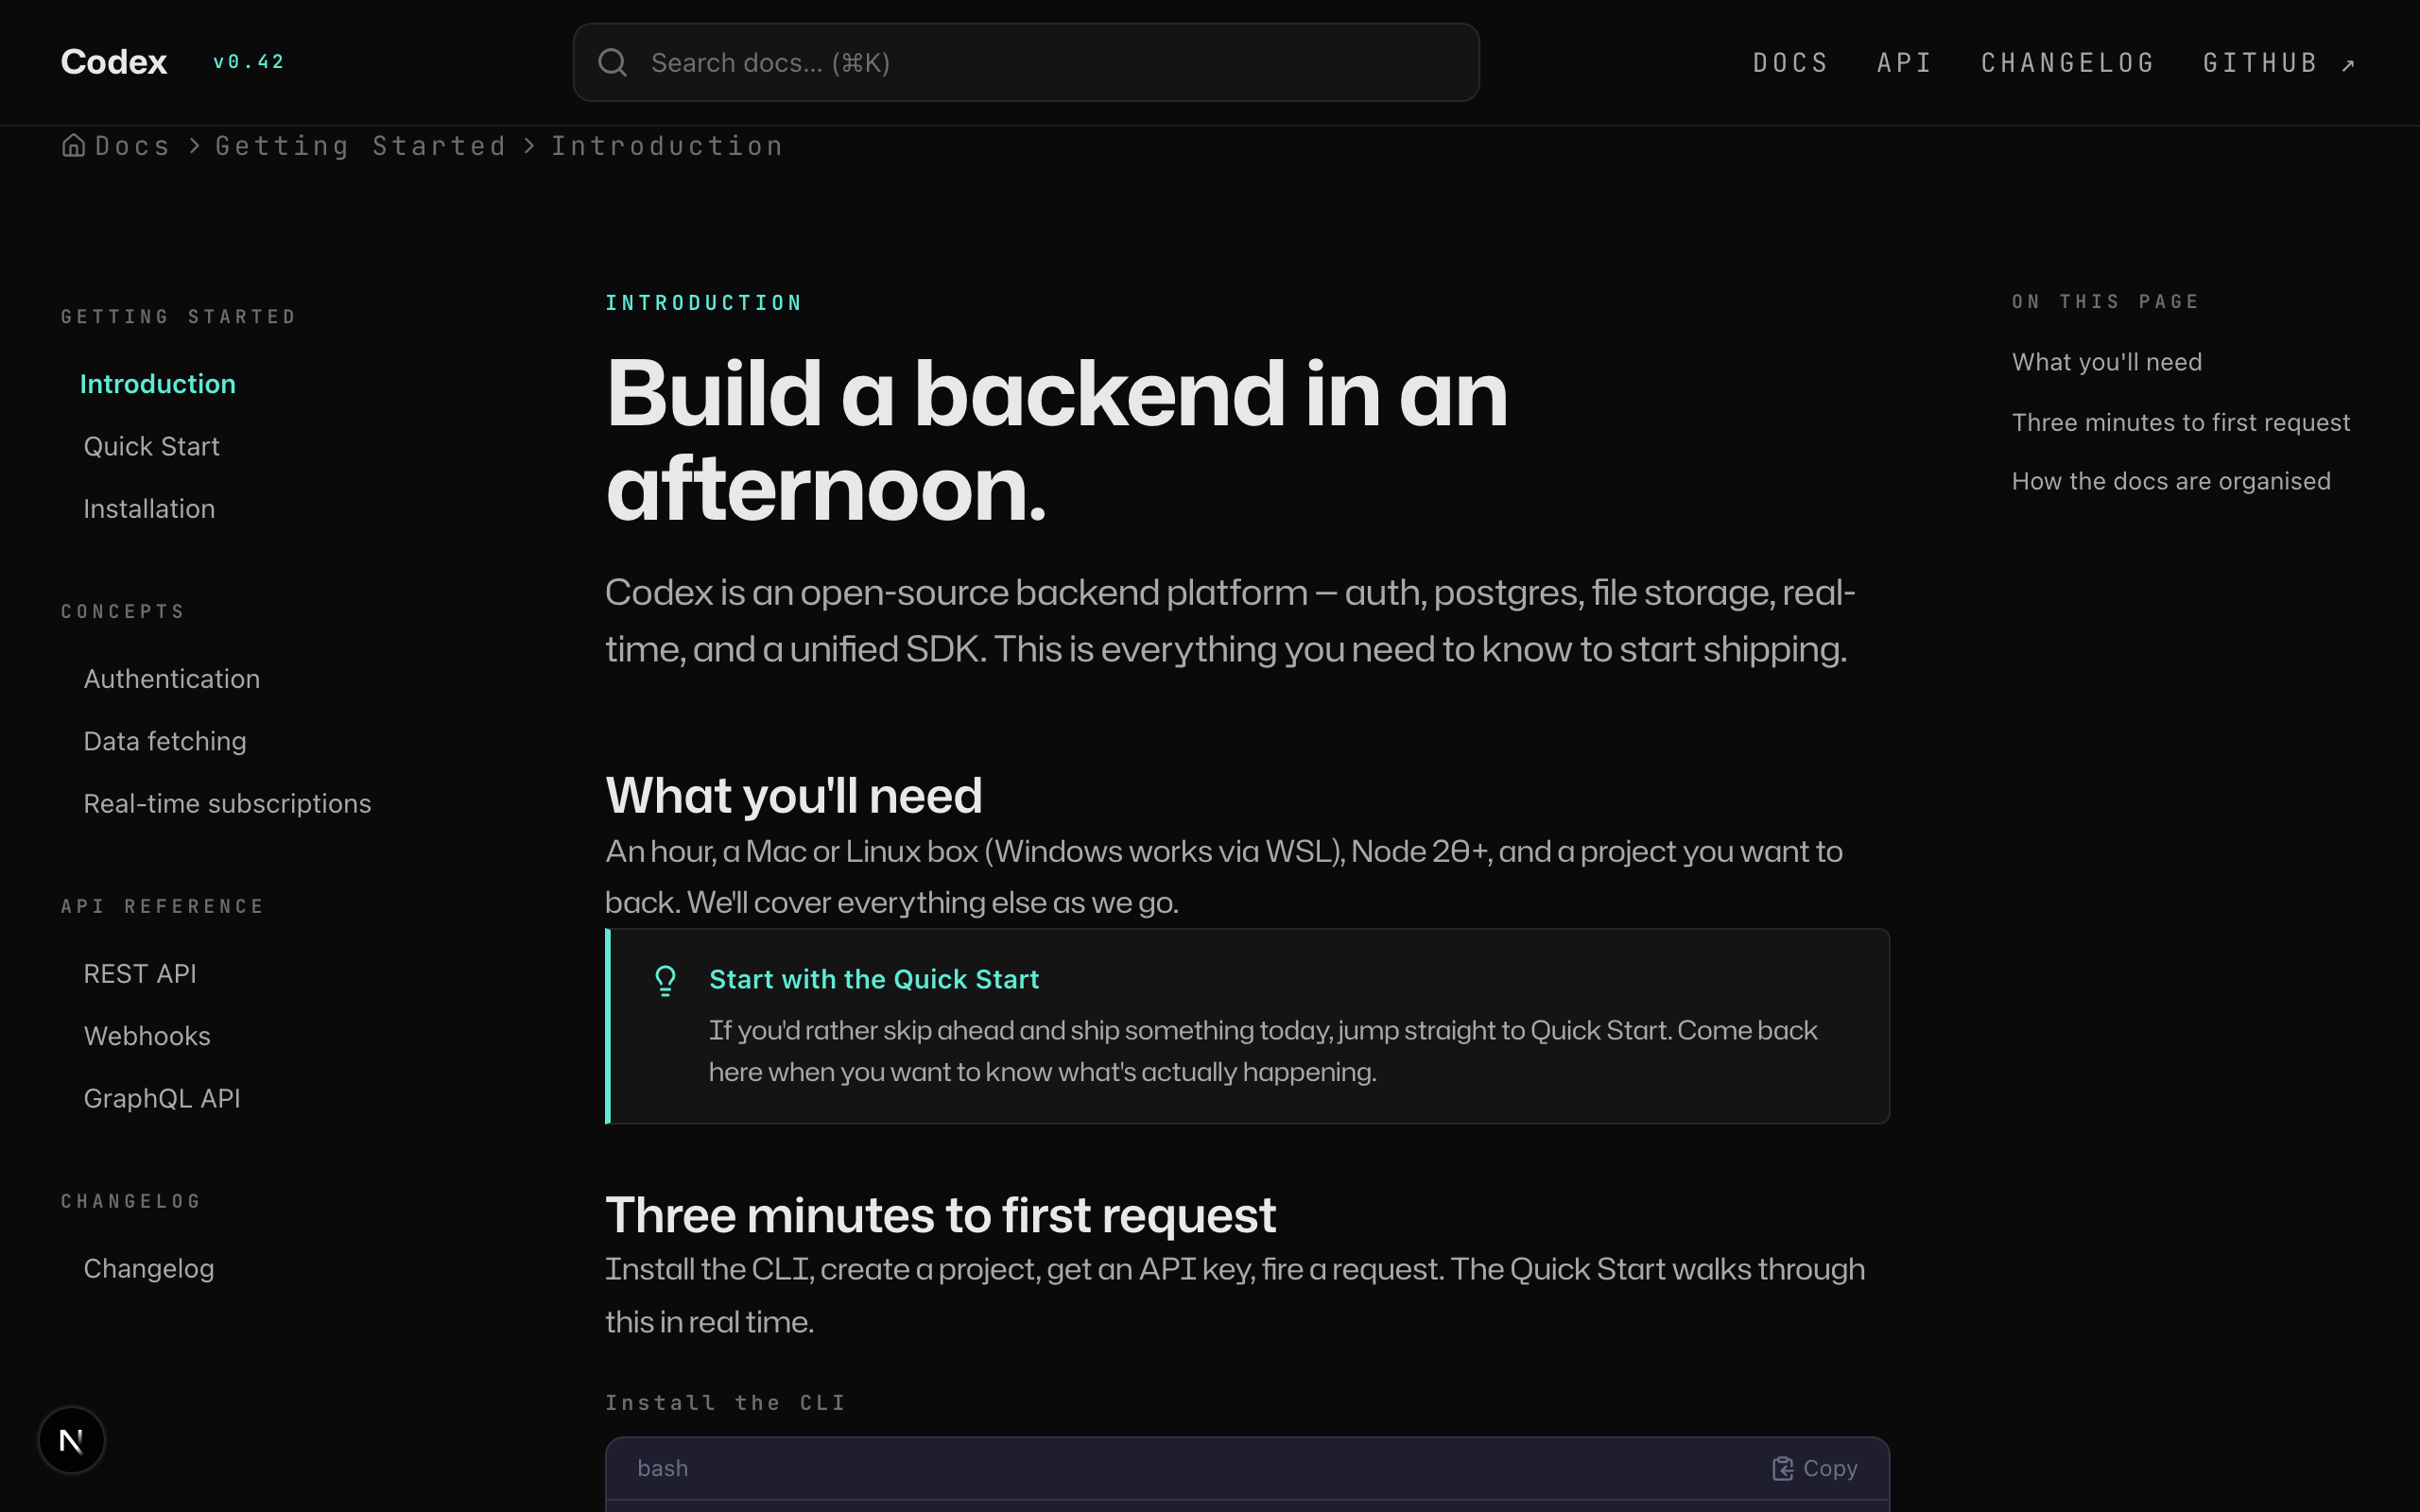Open the Next.js dev tools badge
This screenshot has width=2420, height=1512.
click(71, 1440)
